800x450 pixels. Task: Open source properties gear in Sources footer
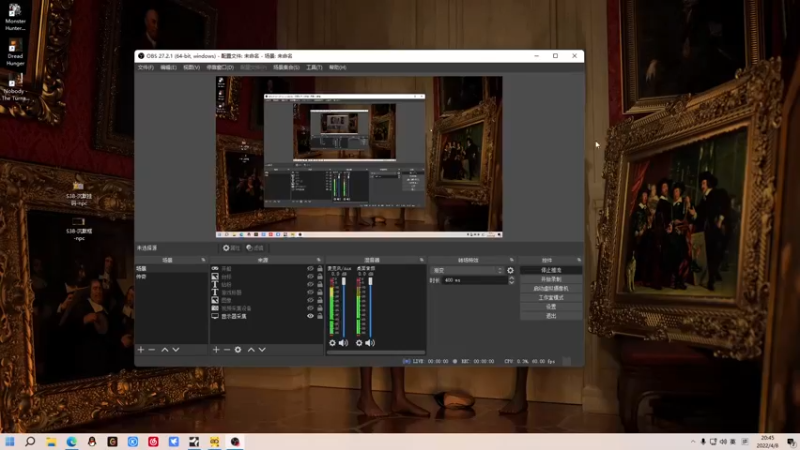[x=238, y=349]
